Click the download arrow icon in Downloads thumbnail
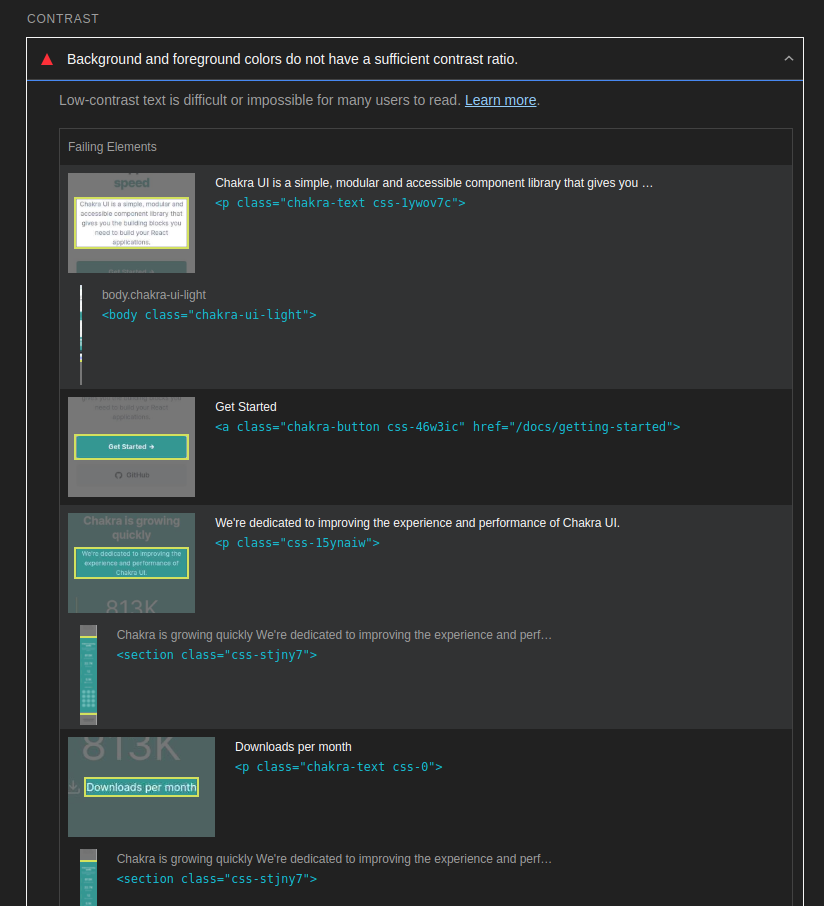This screenshot has width=824, height=906. tap(75, 789)
